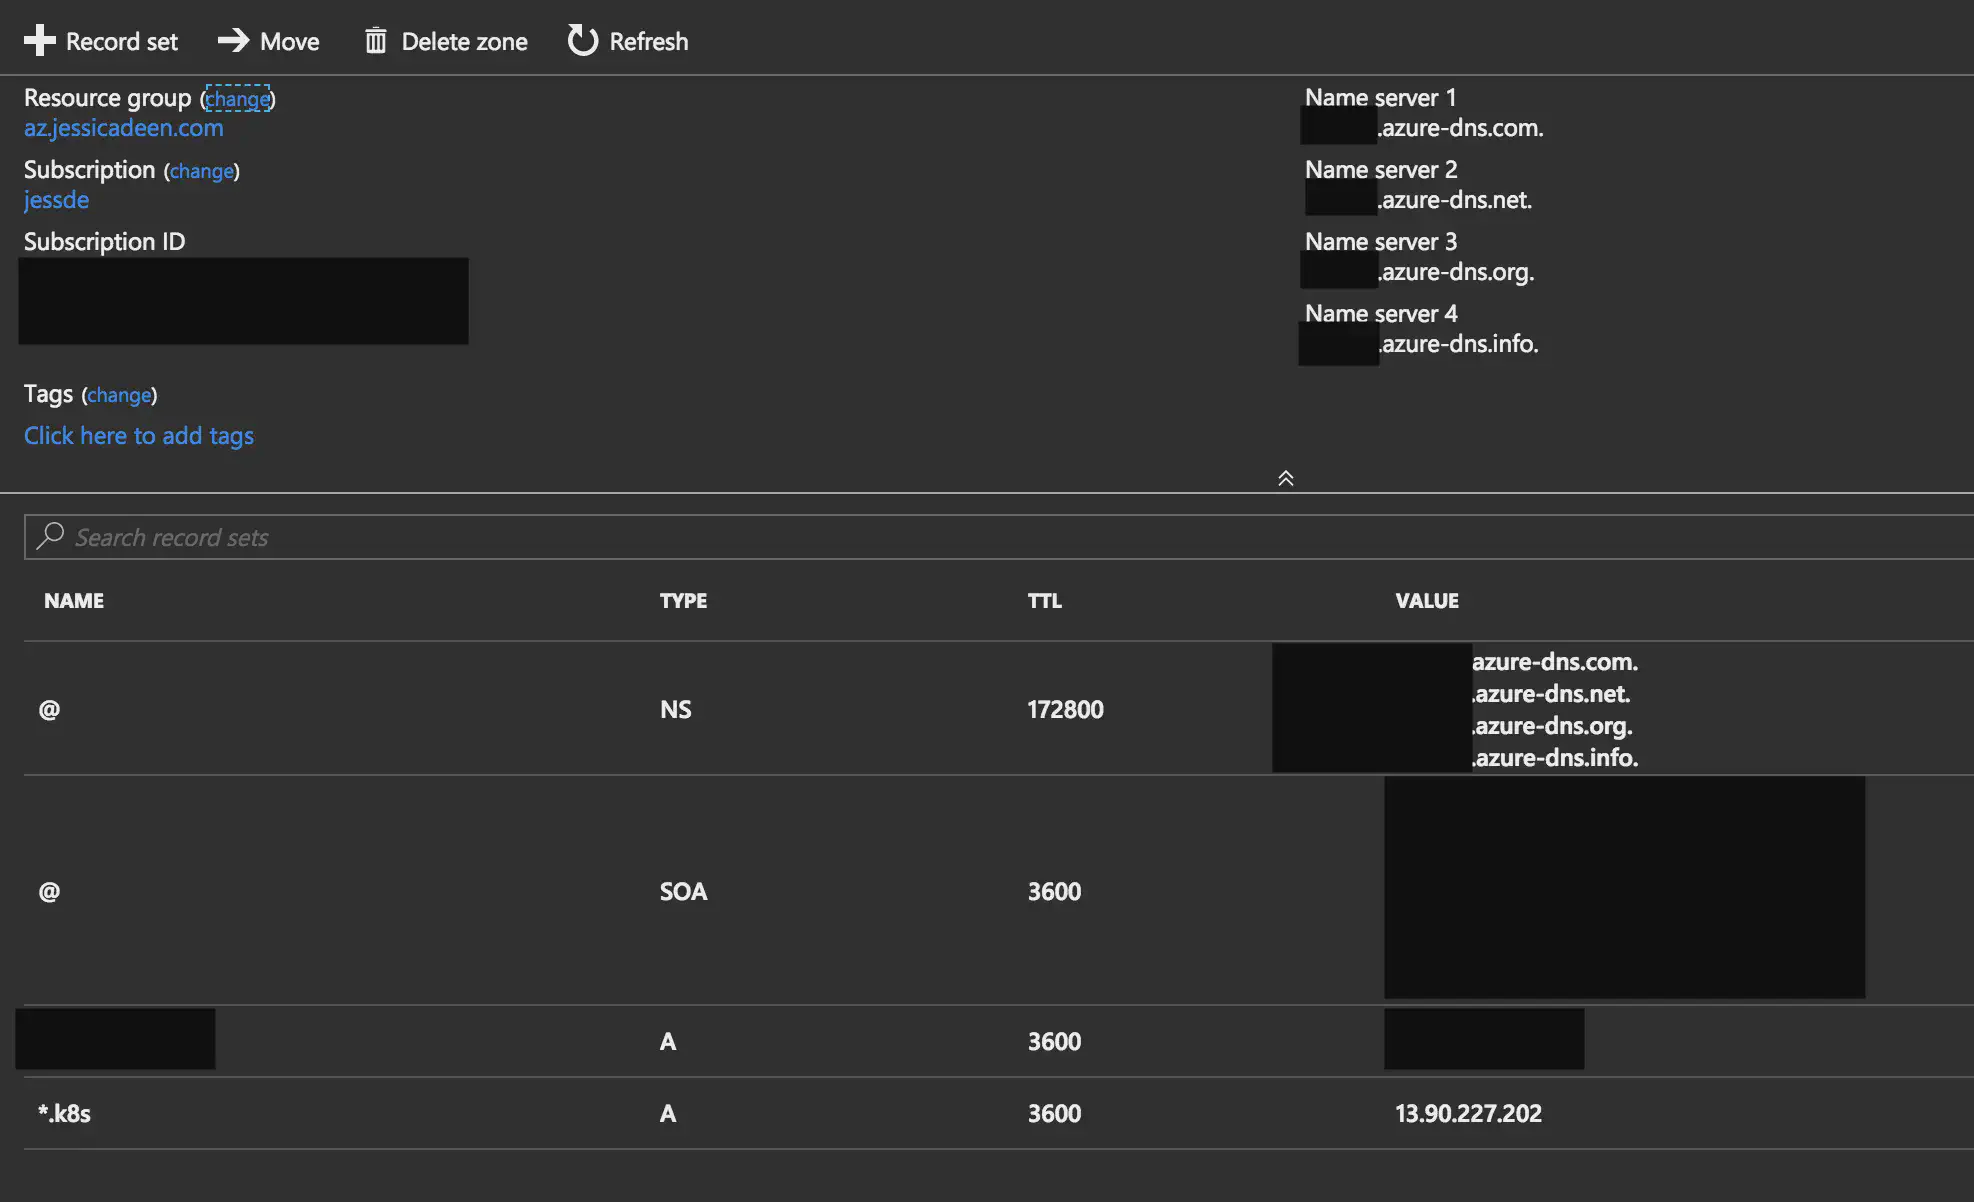Image resolution: width=1974 pixels, height=1202 pixels.
Task: Click the Refresh icon
Action: point(582,40)
